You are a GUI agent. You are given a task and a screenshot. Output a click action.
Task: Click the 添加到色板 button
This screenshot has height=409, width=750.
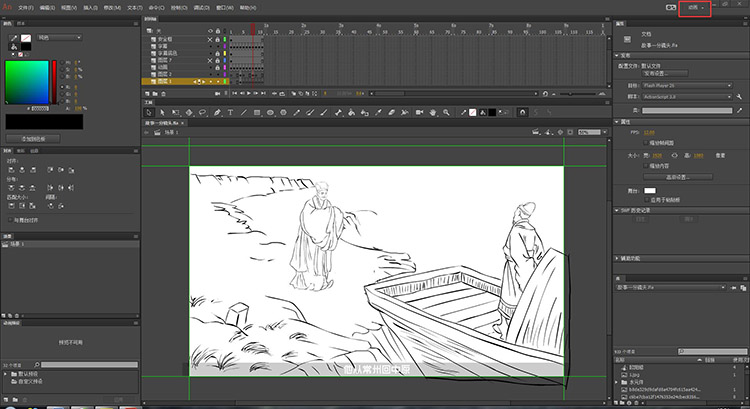pos(33,139)
